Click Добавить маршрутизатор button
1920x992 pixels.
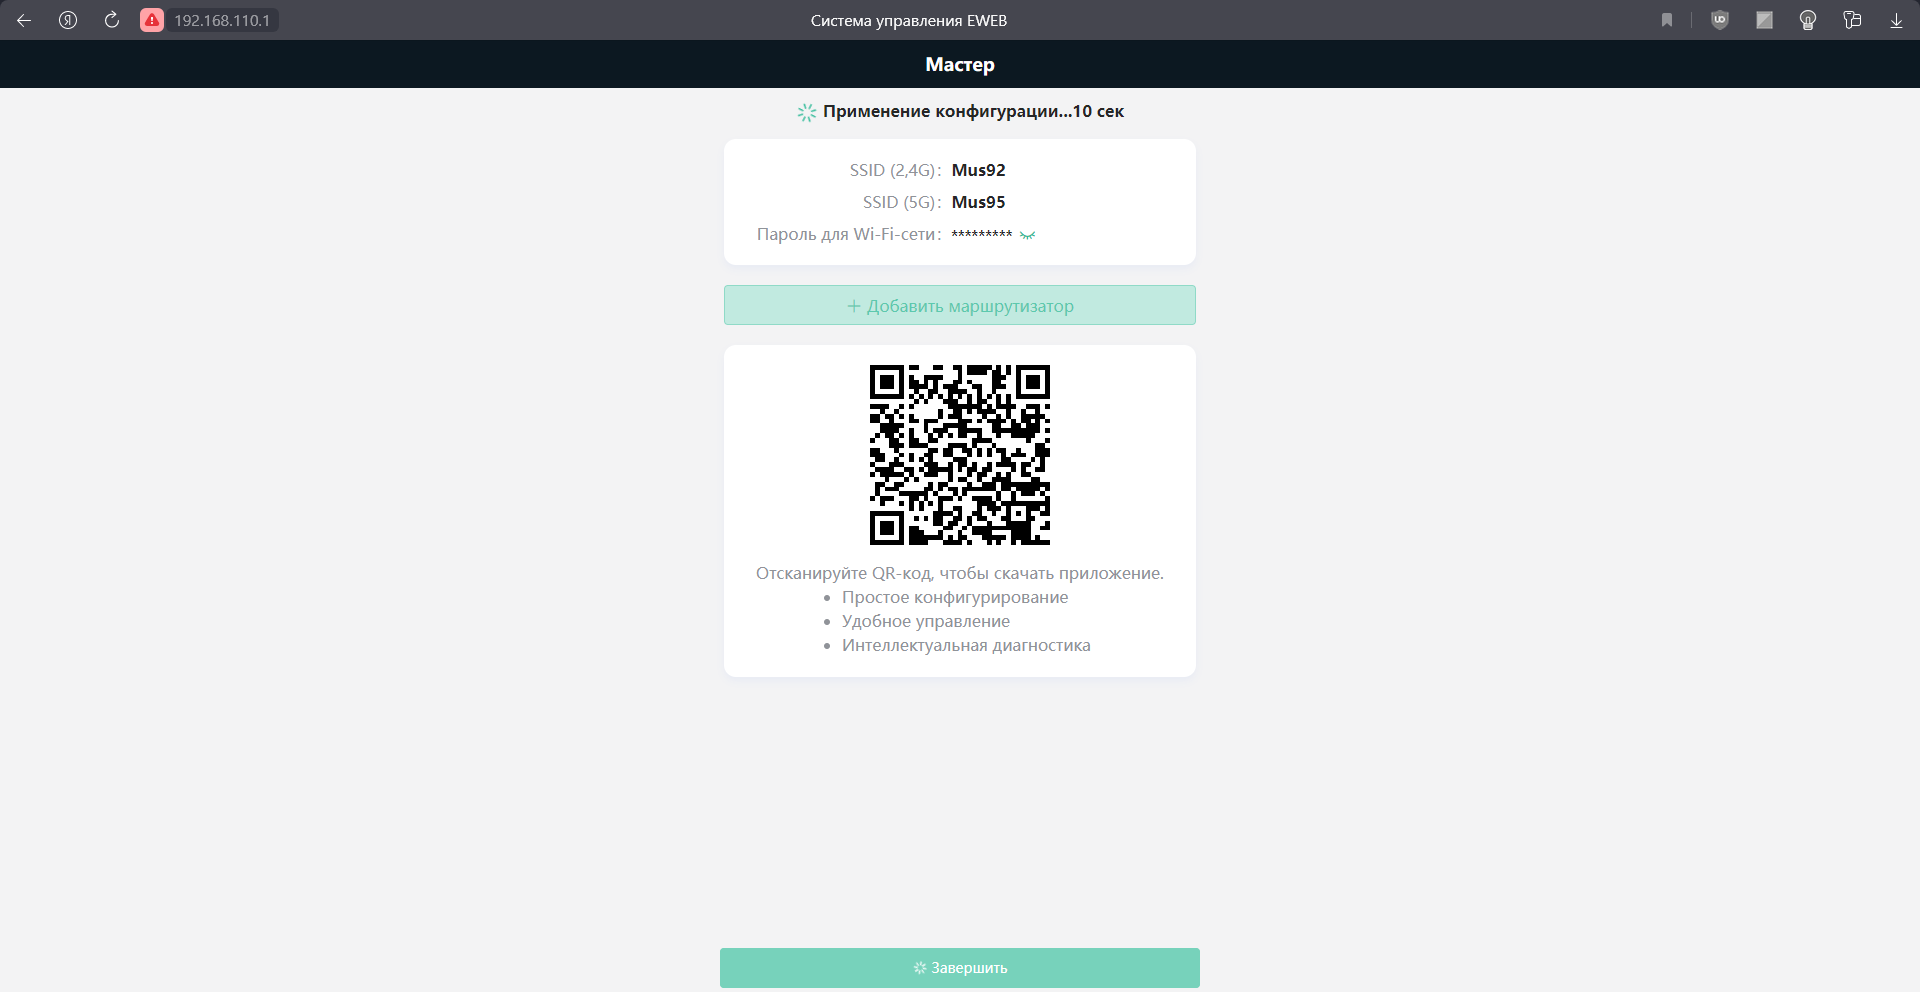point(960,305)
